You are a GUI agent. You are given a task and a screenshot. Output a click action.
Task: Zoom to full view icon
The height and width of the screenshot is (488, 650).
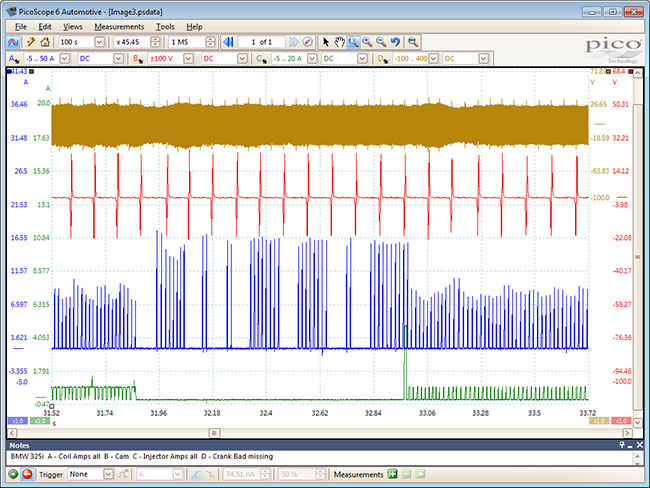(x=412, y=42)
